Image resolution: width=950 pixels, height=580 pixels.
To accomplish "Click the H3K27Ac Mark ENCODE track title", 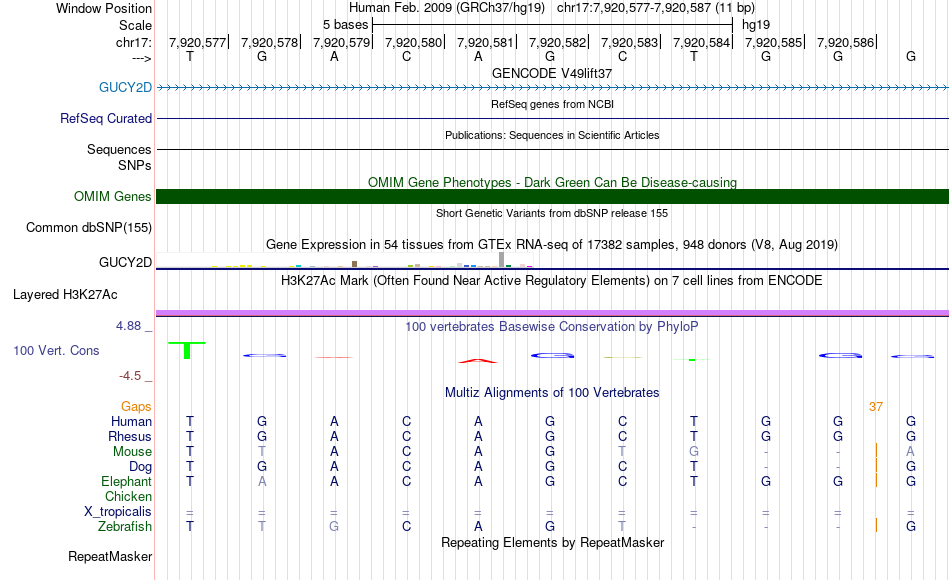I will (552, 281).
